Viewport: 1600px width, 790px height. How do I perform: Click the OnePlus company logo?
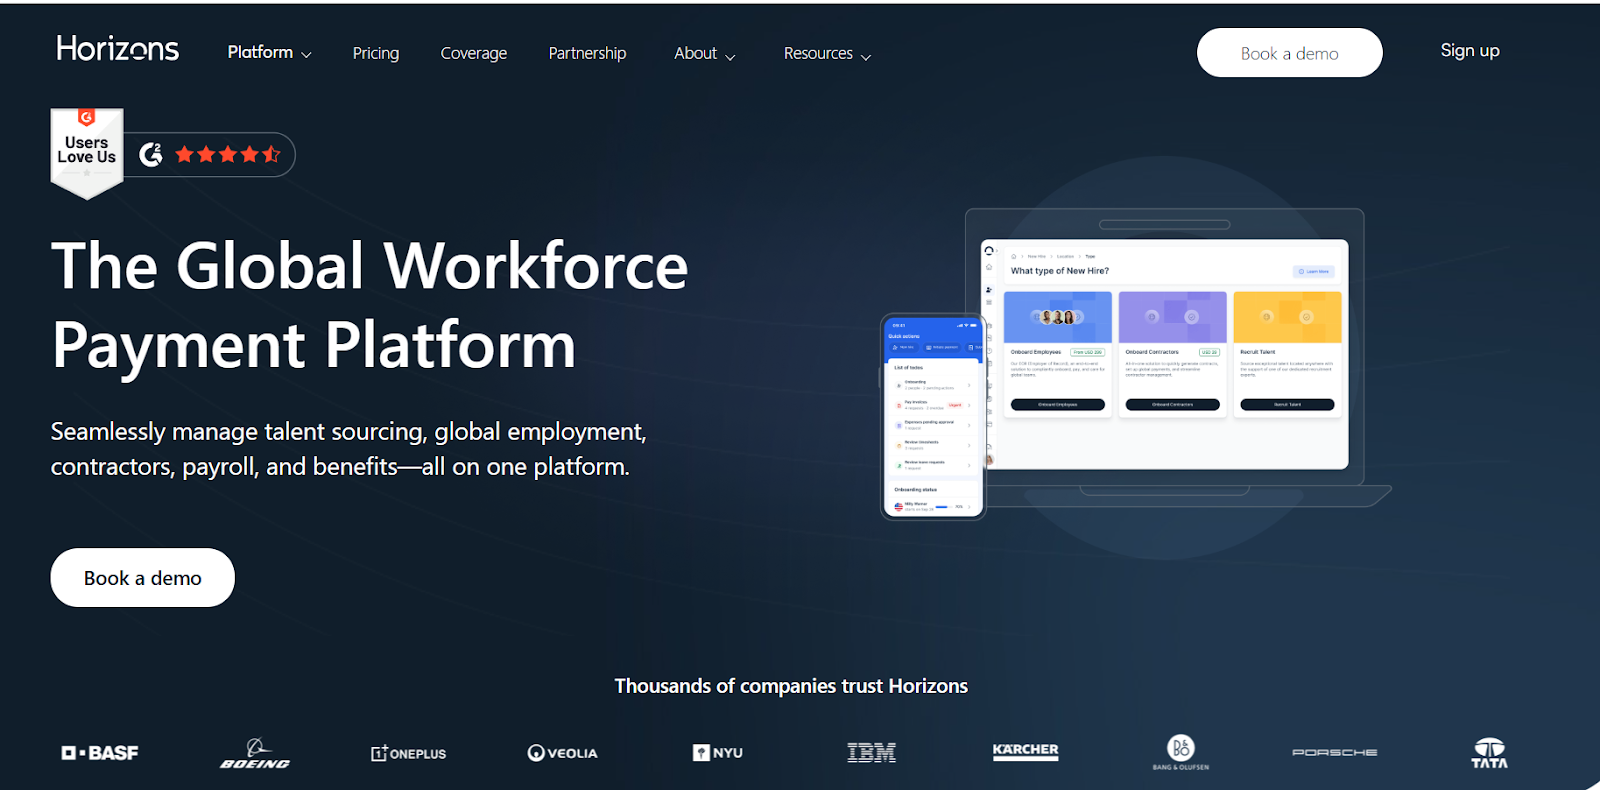tap(408, 753)
